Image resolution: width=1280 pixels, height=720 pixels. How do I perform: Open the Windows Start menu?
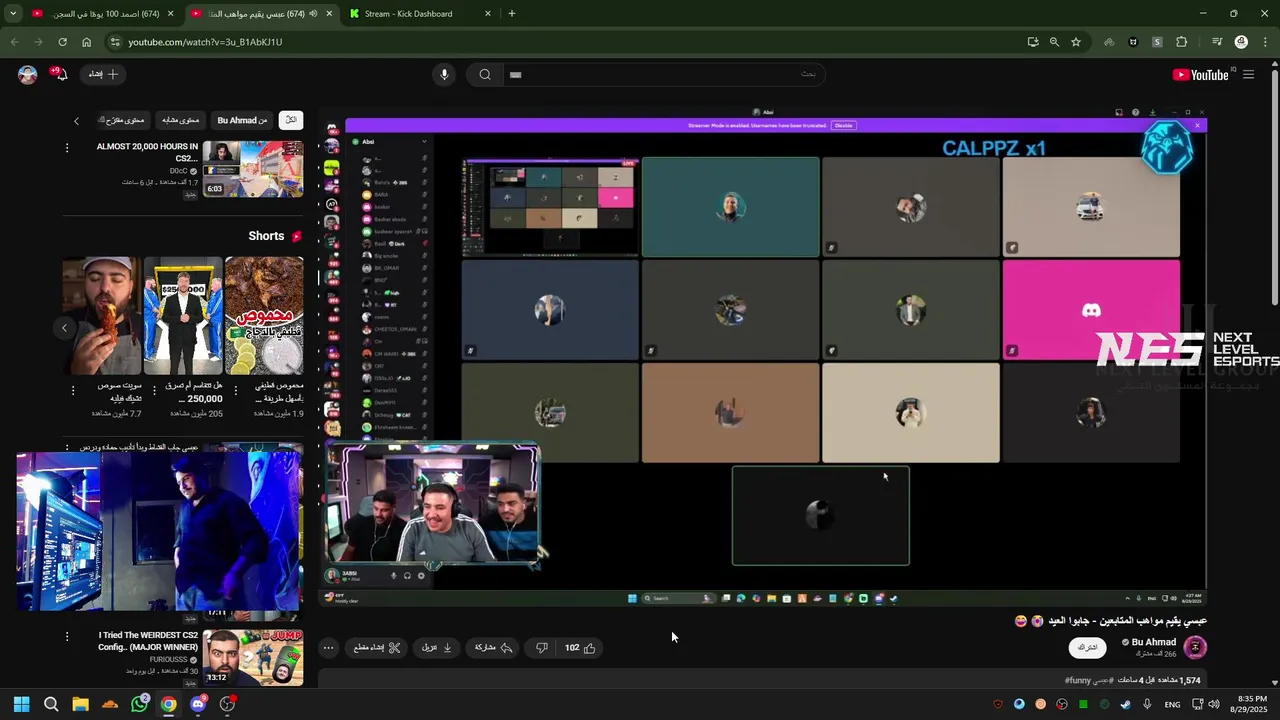point(21,704)
